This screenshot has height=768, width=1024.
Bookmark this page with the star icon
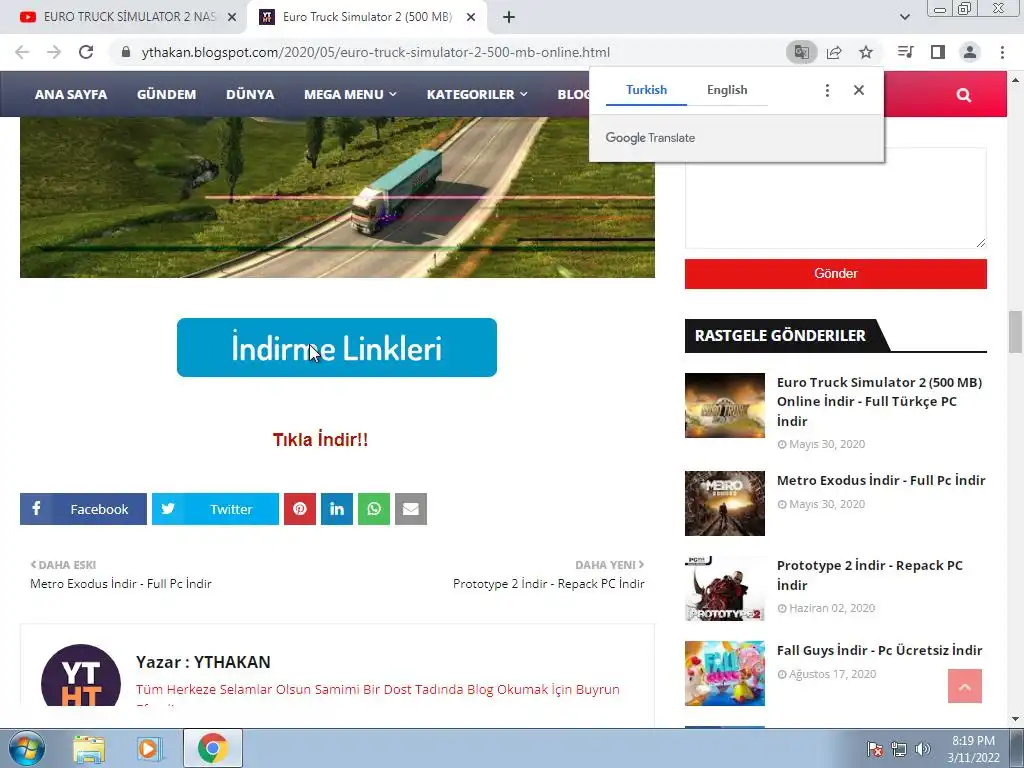866,52
